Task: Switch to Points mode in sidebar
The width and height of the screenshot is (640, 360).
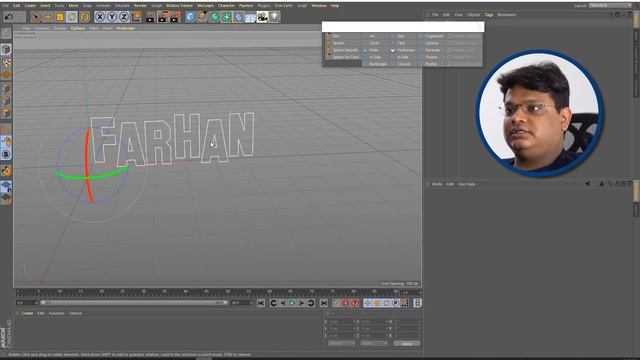Action: point(6,88)
